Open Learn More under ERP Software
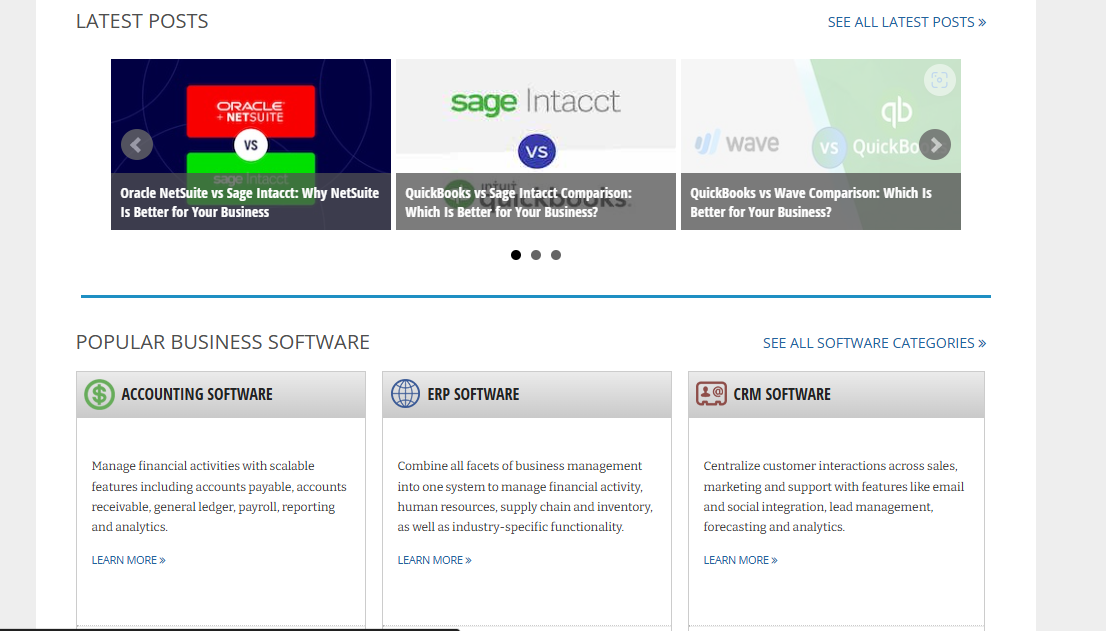 tap(434, 560)
